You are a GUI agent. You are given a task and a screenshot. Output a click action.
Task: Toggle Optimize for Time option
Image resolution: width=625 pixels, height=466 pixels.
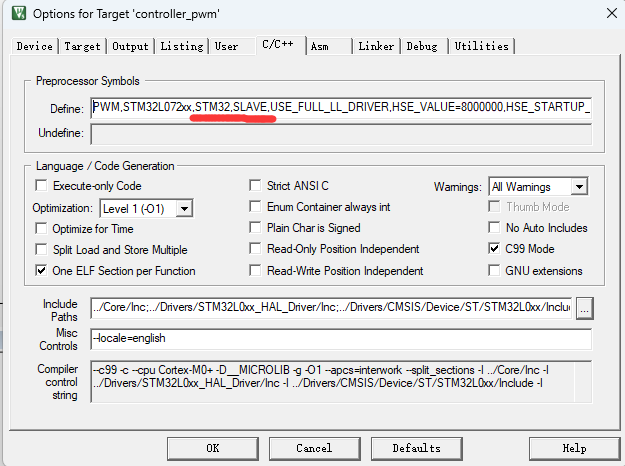[41, 228]
